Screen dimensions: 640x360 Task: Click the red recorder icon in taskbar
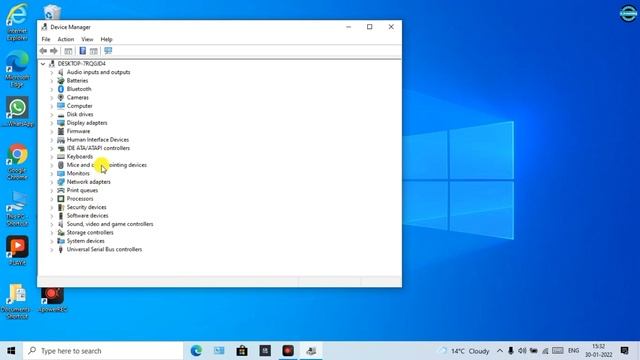point(288,351)
